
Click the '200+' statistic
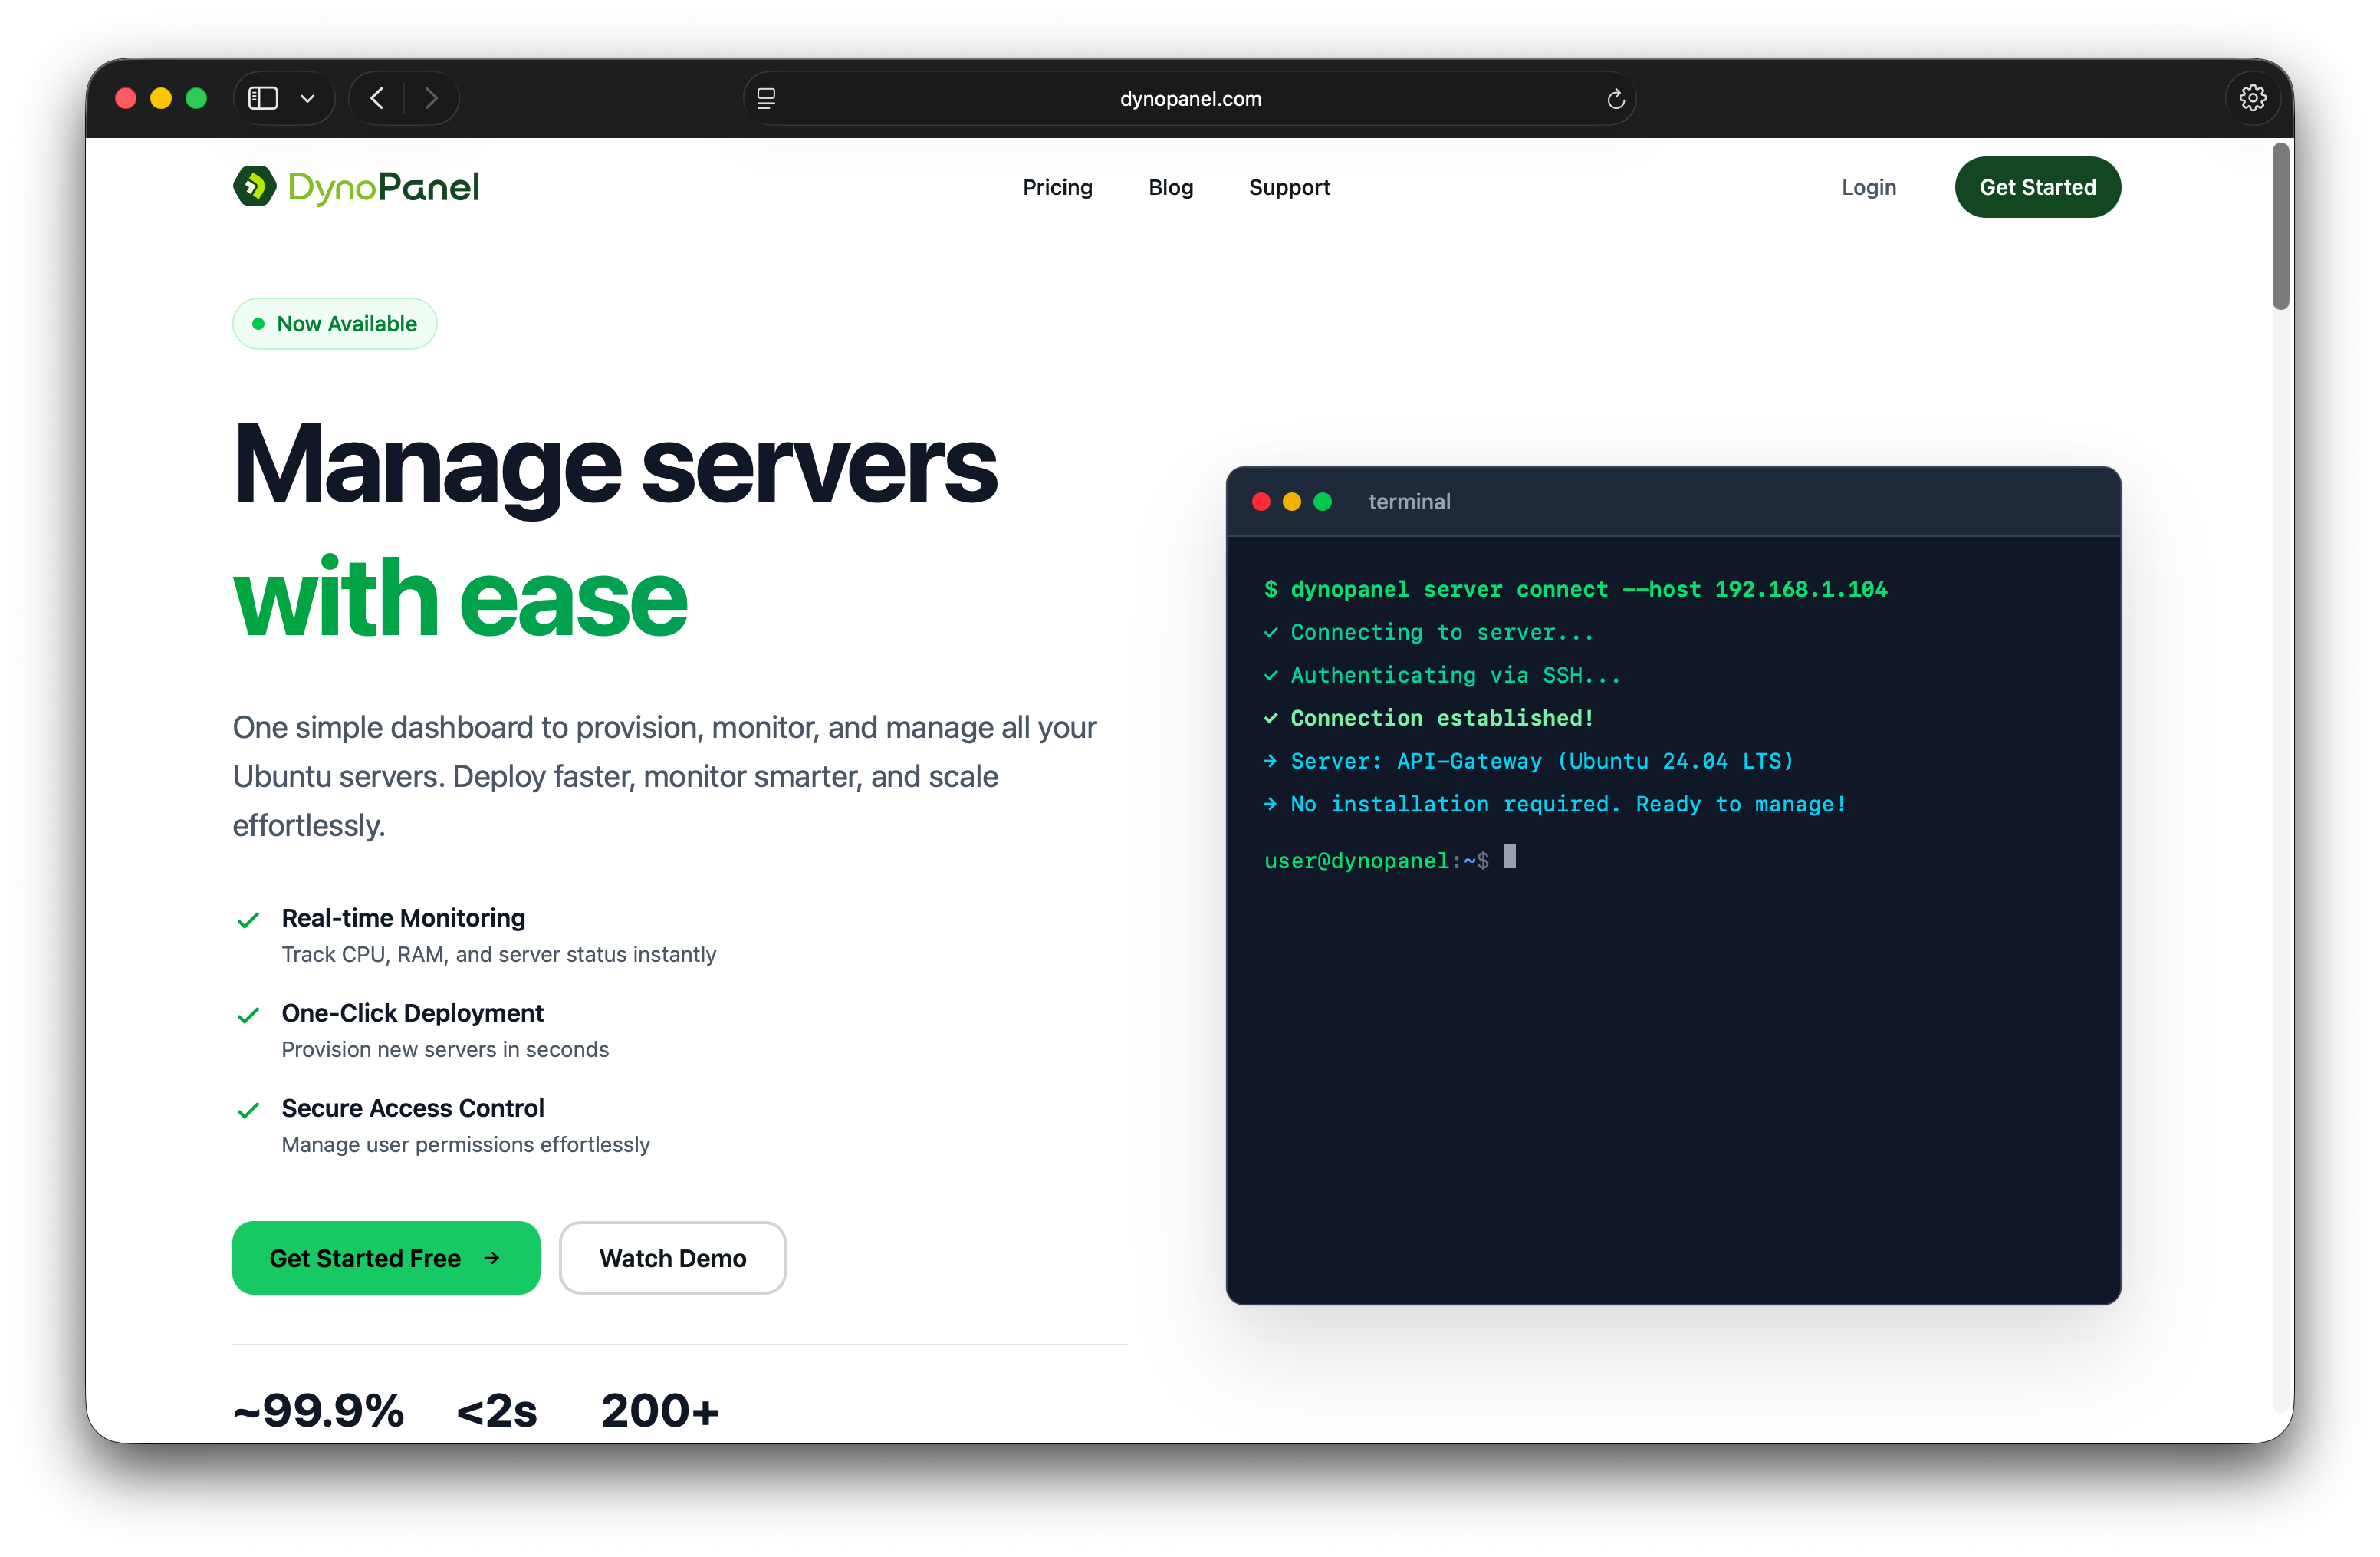coord(660,1410)
